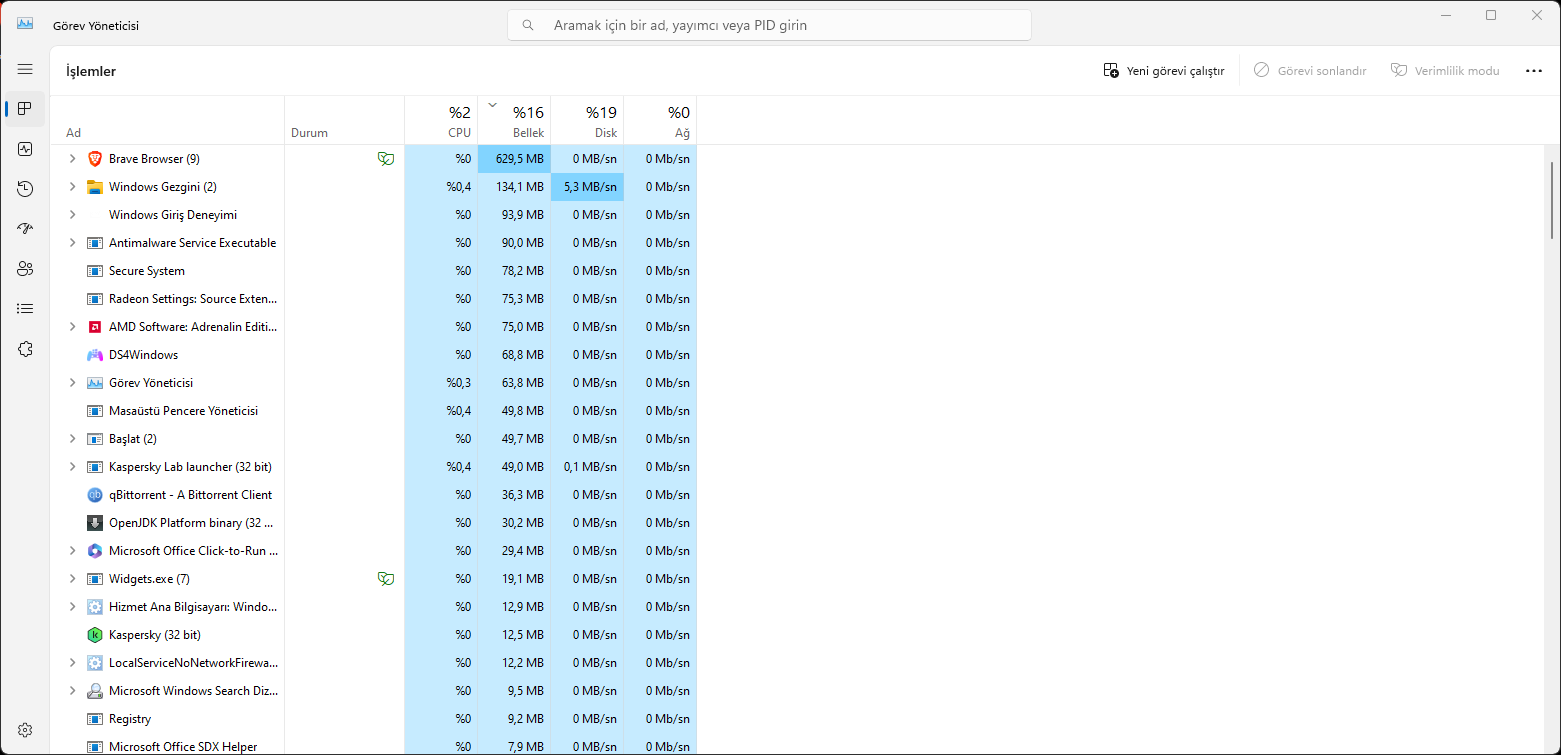Click the 36,3 MB memory cell
This screenshot has width=1561, height=755.
pos(514,494)
